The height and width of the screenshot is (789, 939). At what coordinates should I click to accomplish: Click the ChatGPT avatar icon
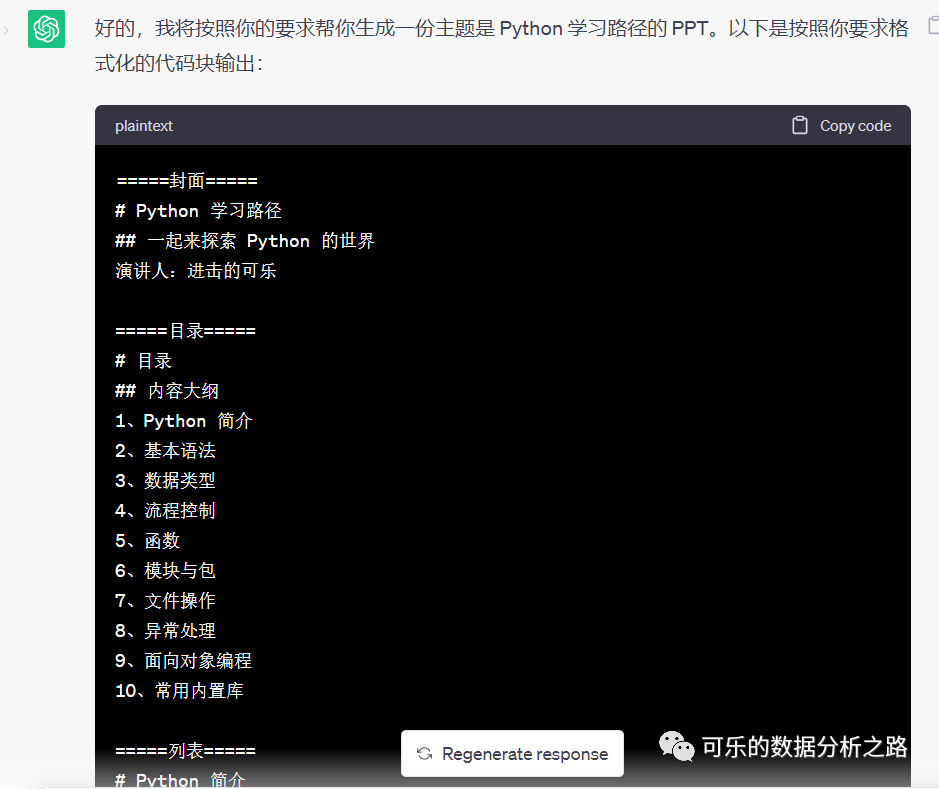46,29
